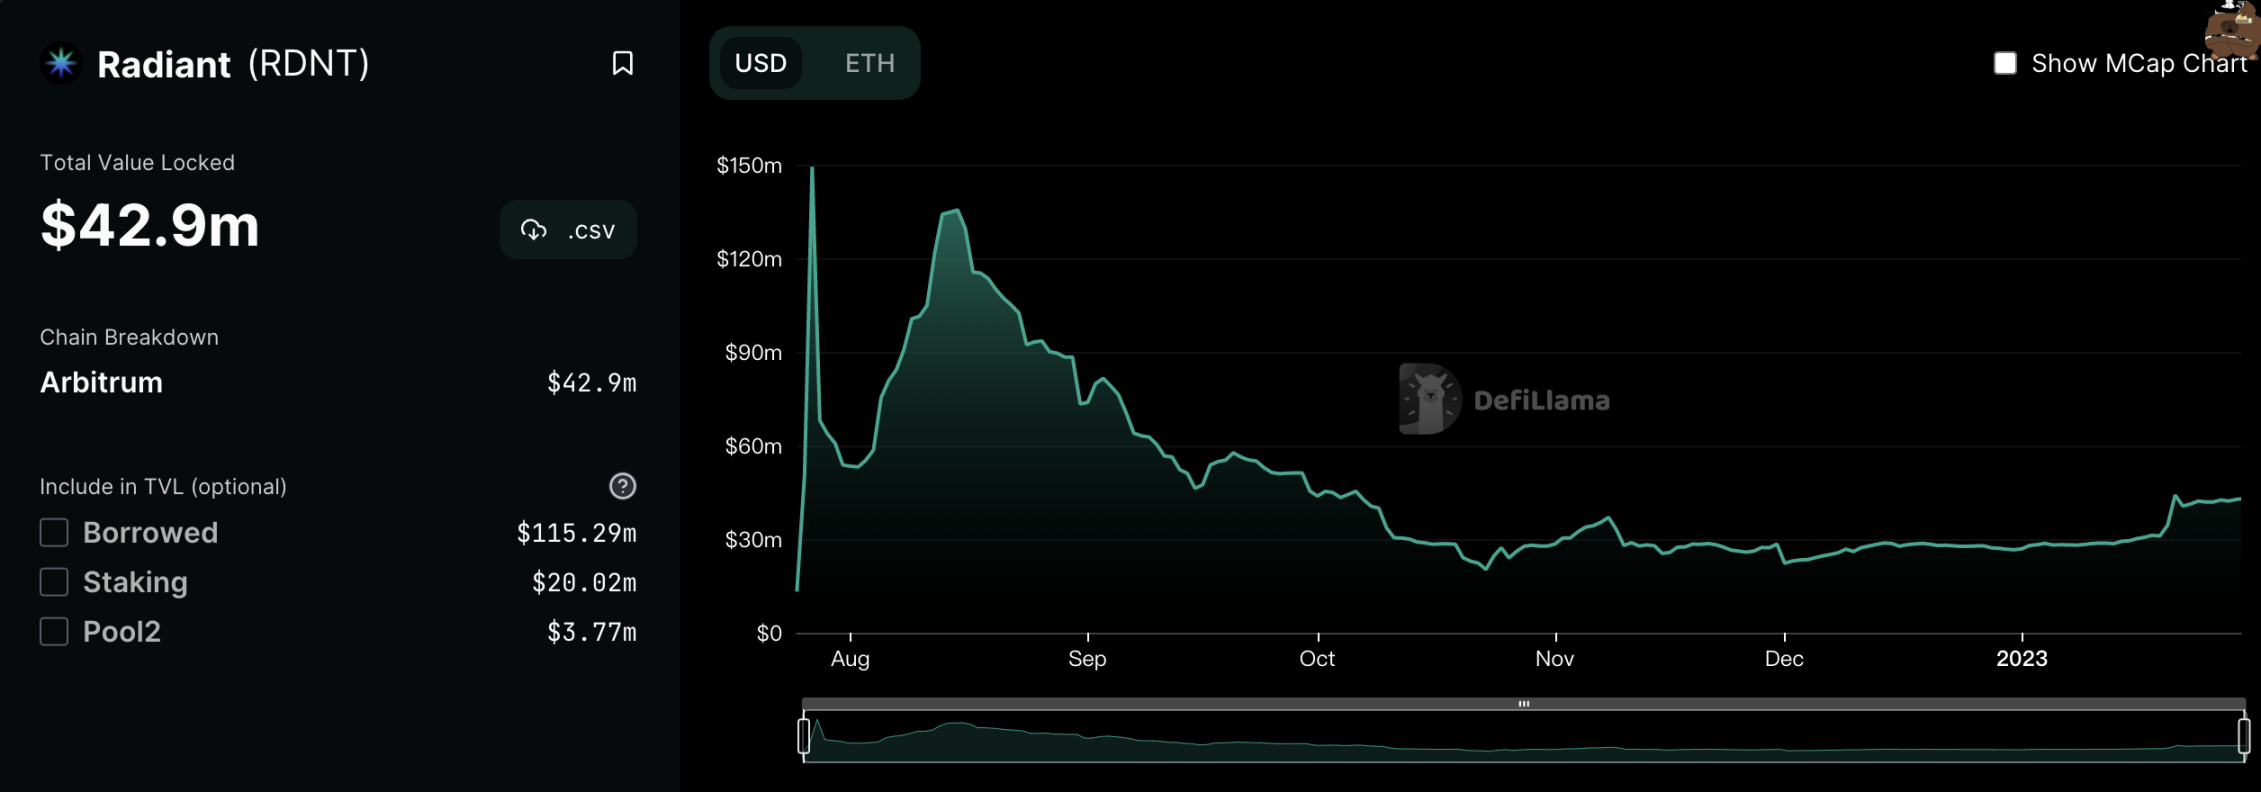Click the Radiant (RDNT) title text
Screen dimensions: 2261x792
233,64
